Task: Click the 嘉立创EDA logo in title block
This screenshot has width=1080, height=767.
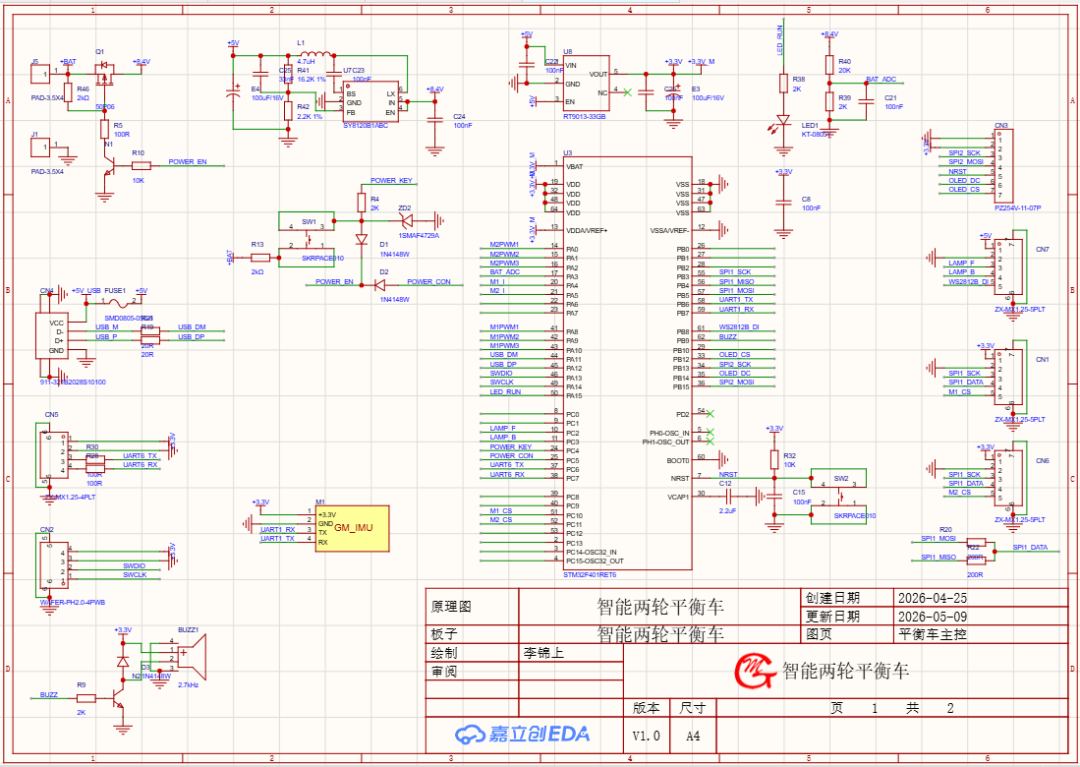Action: (x=522, y=734)
